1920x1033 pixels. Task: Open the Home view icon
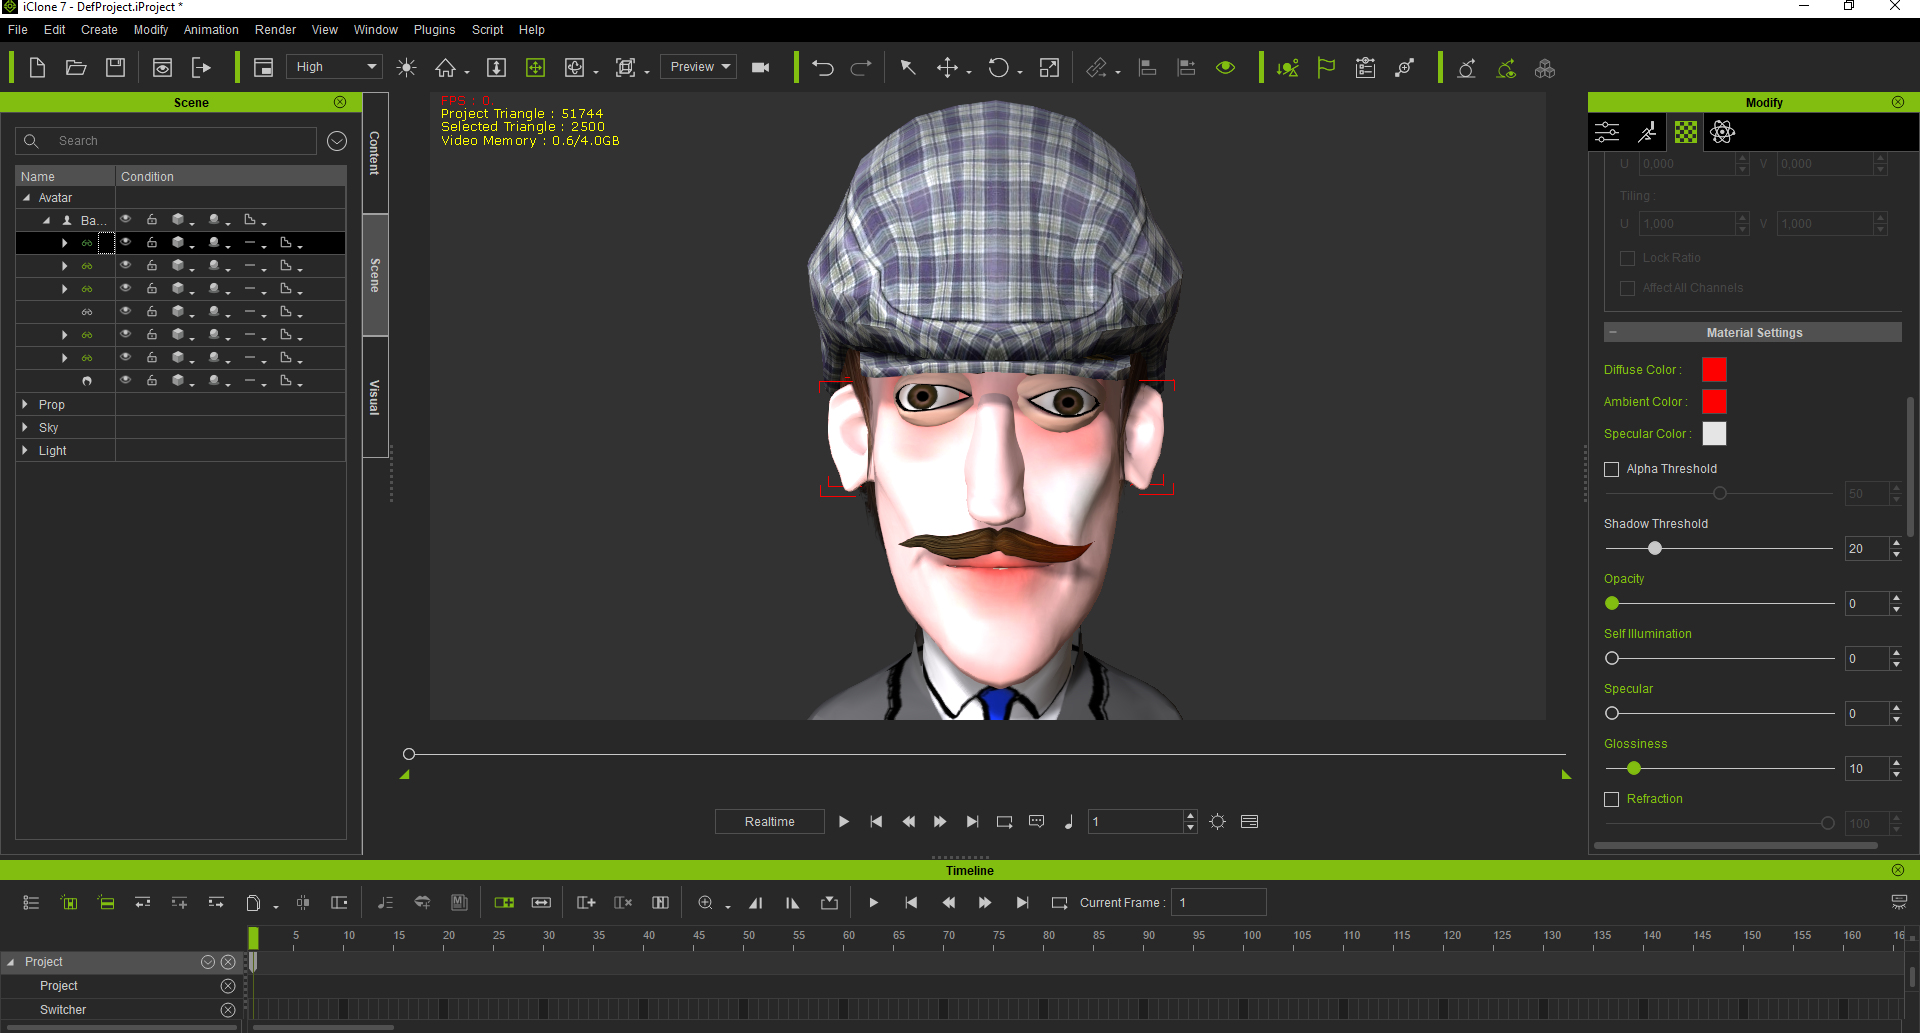click(445, 68)
